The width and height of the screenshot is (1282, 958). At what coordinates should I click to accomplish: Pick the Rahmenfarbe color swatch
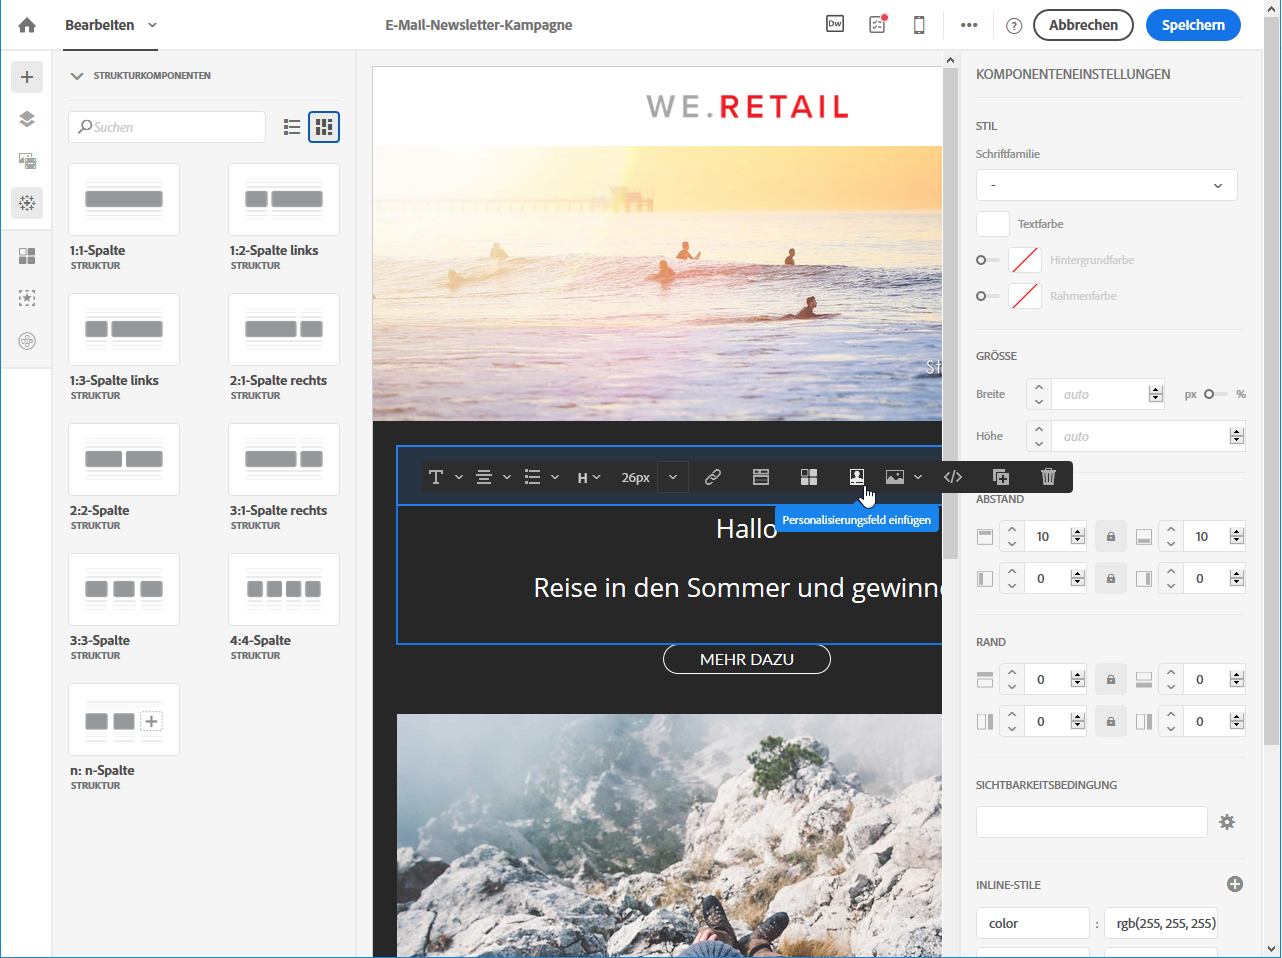click(x=1025, y=296)
